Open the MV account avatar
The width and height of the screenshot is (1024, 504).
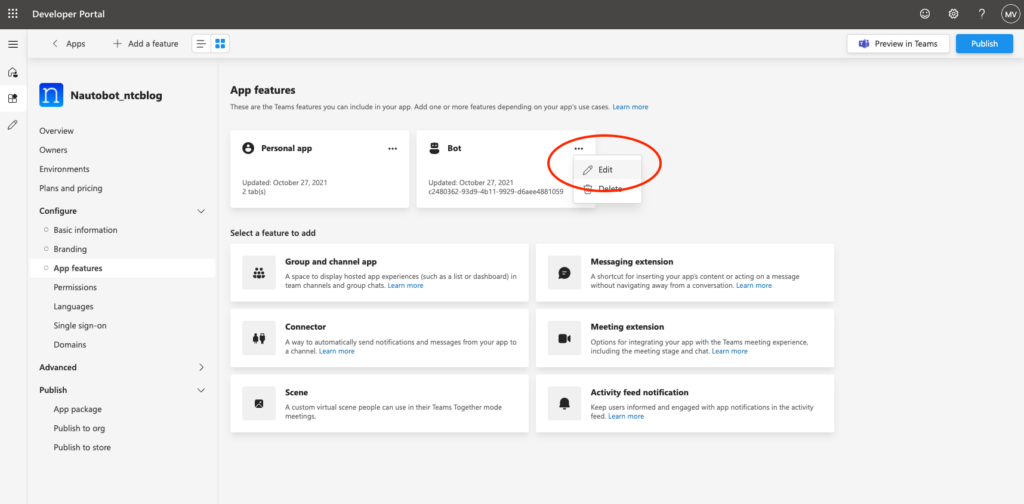point(1010,14)
